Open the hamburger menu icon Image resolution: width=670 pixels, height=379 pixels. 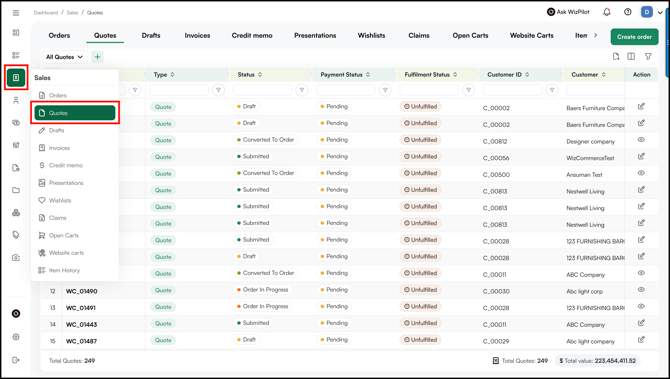click(x=16, y=13)
